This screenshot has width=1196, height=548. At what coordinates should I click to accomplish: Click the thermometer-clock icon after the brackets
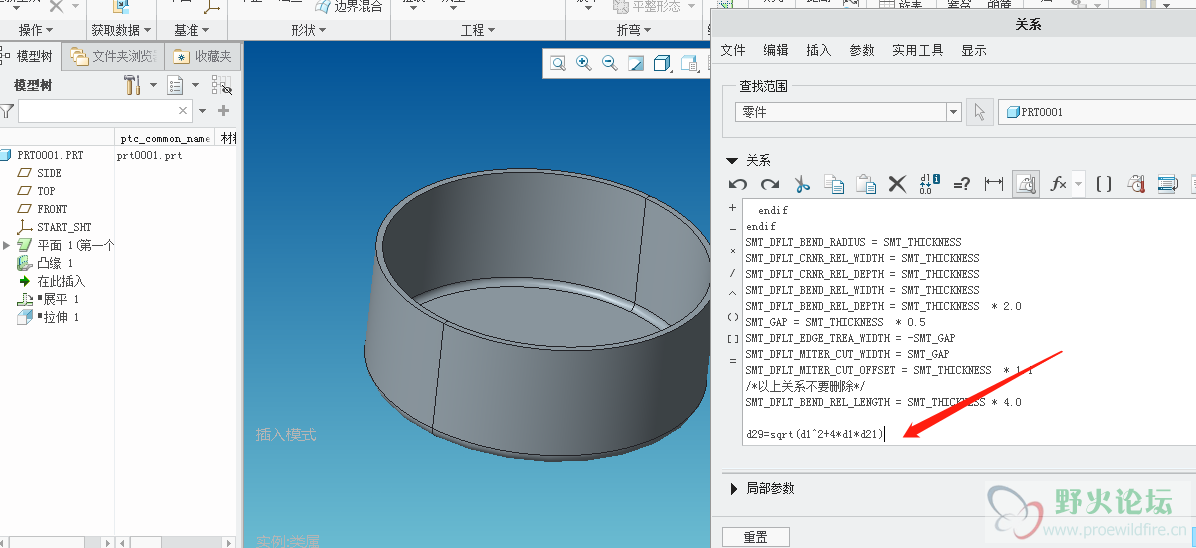[1137, 184]
